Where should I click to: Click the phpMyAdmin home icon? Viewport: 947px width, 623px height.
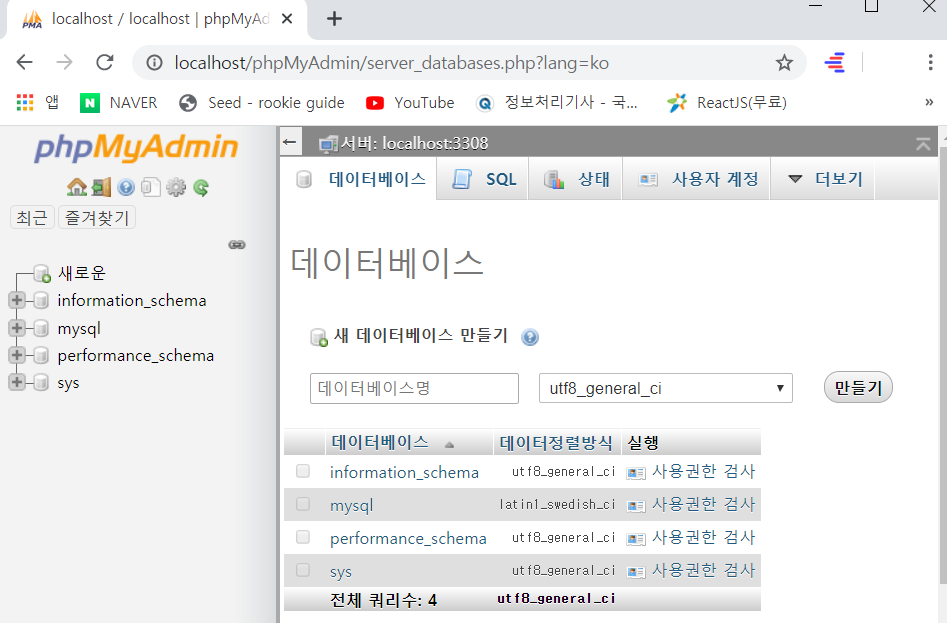coord(77,188)
